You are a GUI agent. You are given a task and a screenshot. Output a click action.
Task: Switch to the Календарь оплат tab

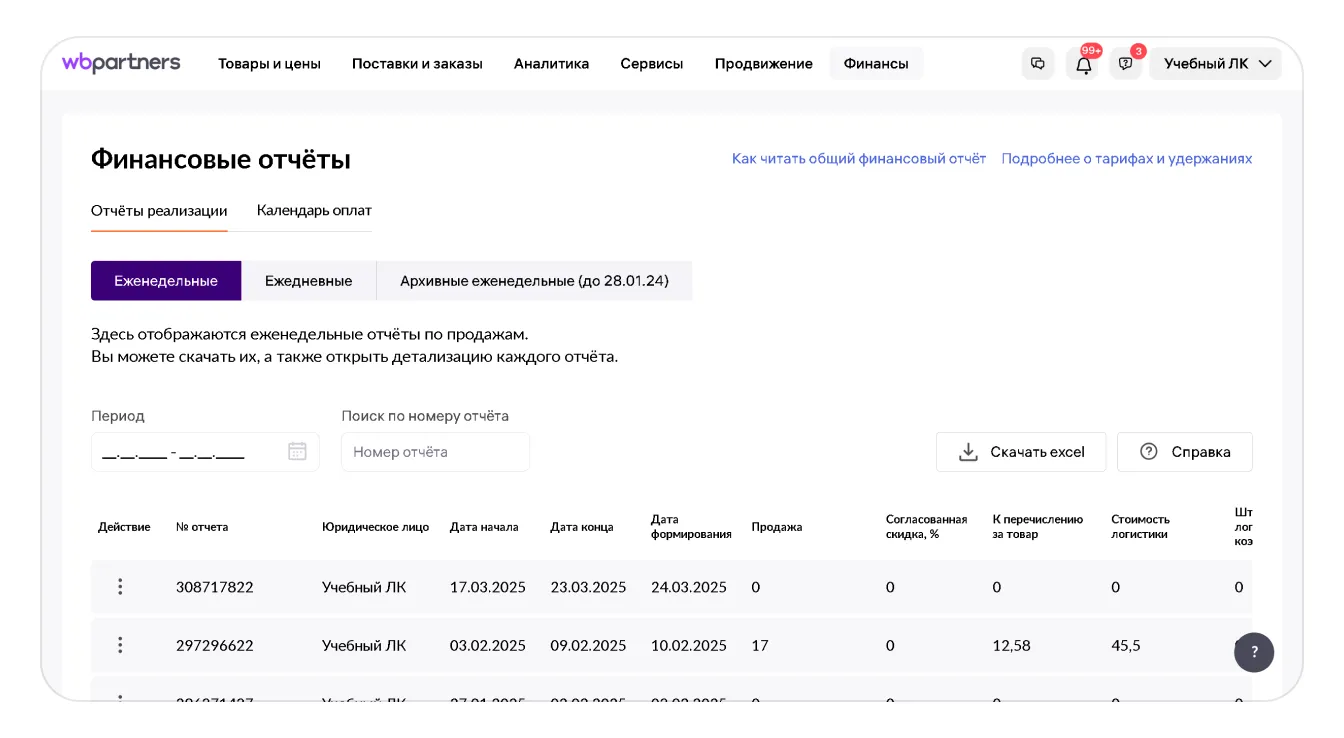pyautogui.click(x=314, y=211)
